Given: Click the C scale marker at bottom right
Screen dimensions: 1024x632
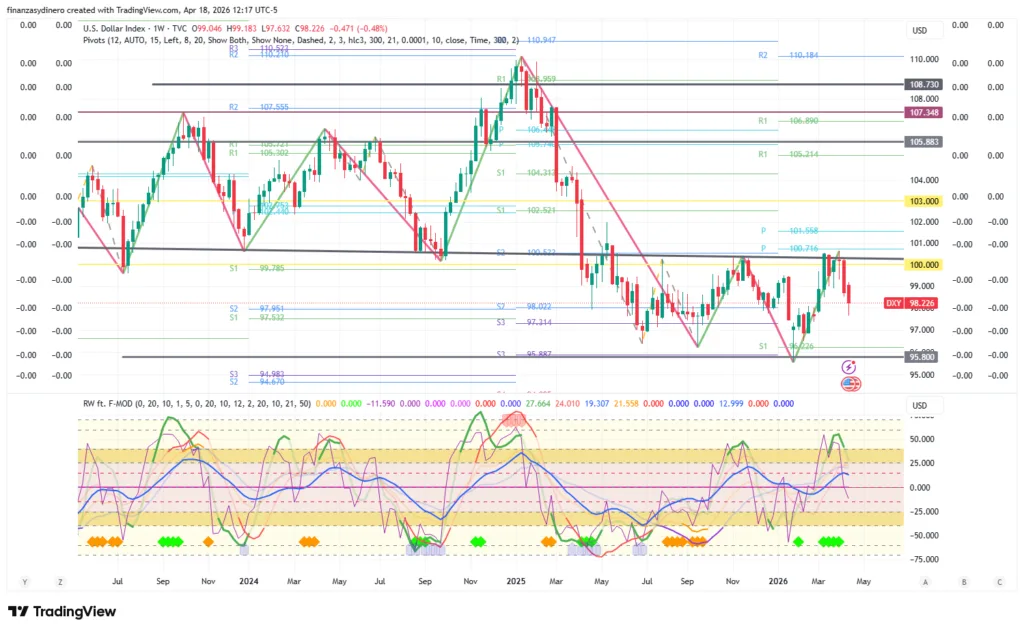Looking at the screenshot, I should tap(999, 580).
